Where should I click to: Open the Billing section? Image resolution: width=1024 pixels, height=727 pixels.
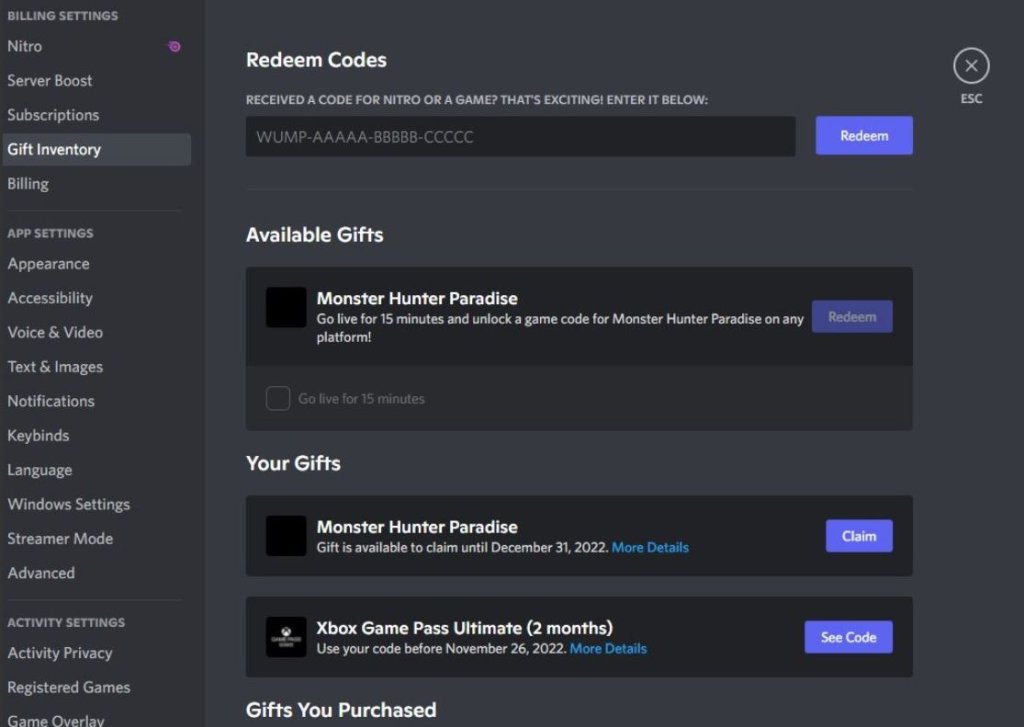tap(28, 184)
